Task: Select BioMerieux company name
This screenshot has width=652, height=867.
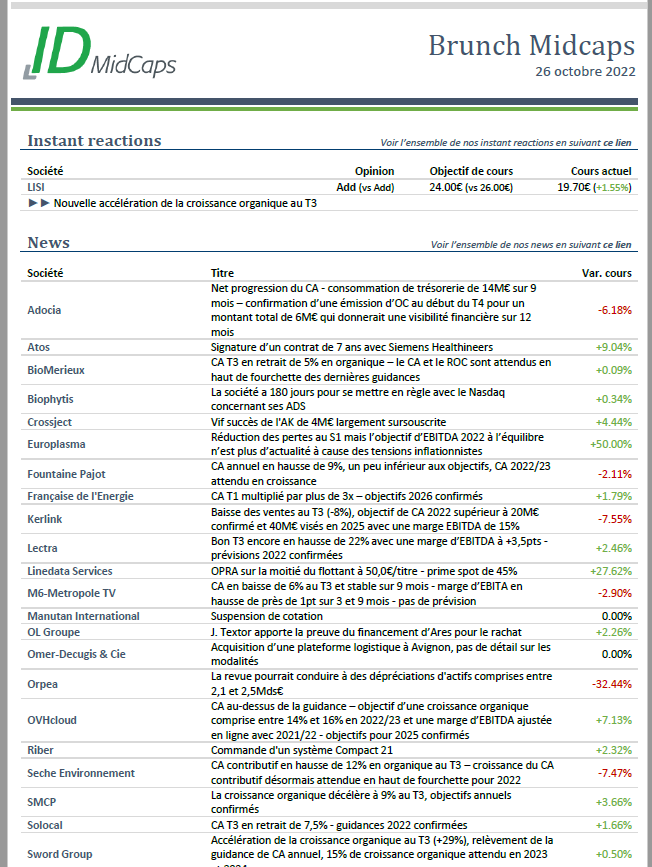Action: 56,370
